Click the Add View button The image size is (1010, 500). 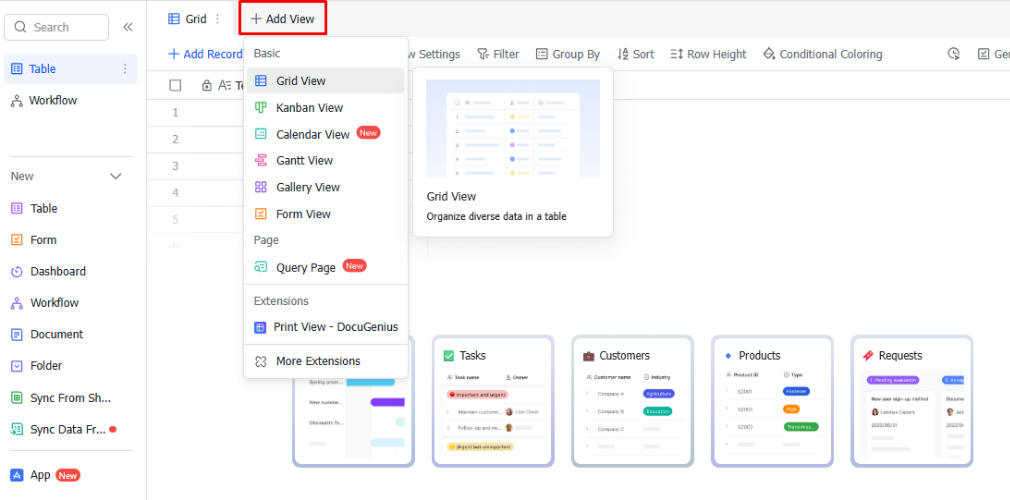click(x=282, y=19)
